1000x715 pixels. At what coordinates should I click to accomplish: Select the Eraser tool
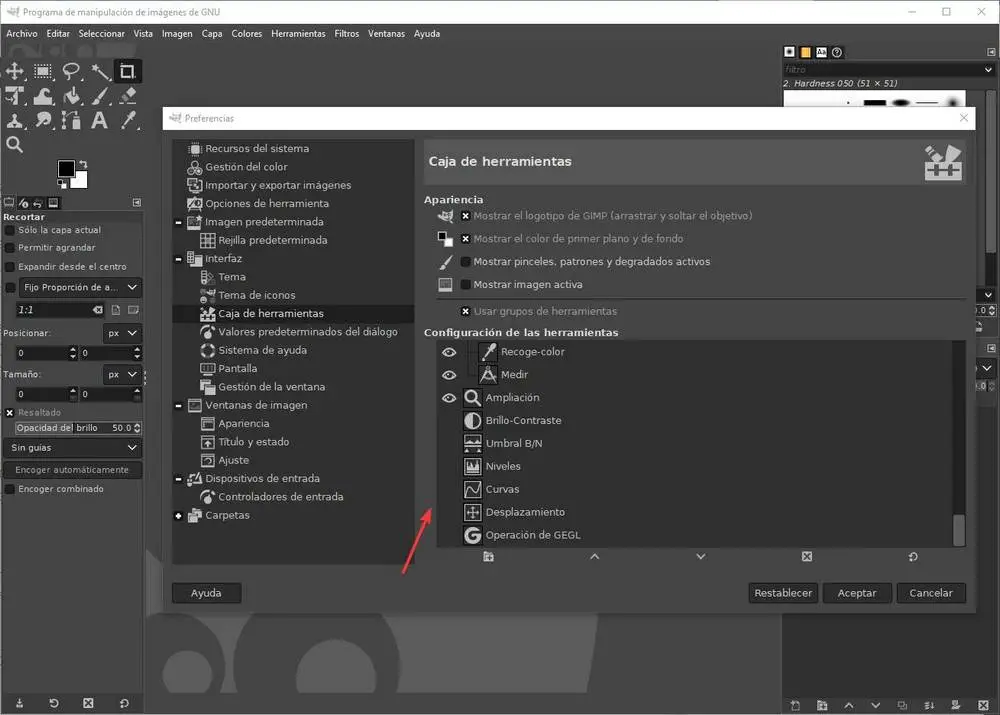tap(128, 96)
